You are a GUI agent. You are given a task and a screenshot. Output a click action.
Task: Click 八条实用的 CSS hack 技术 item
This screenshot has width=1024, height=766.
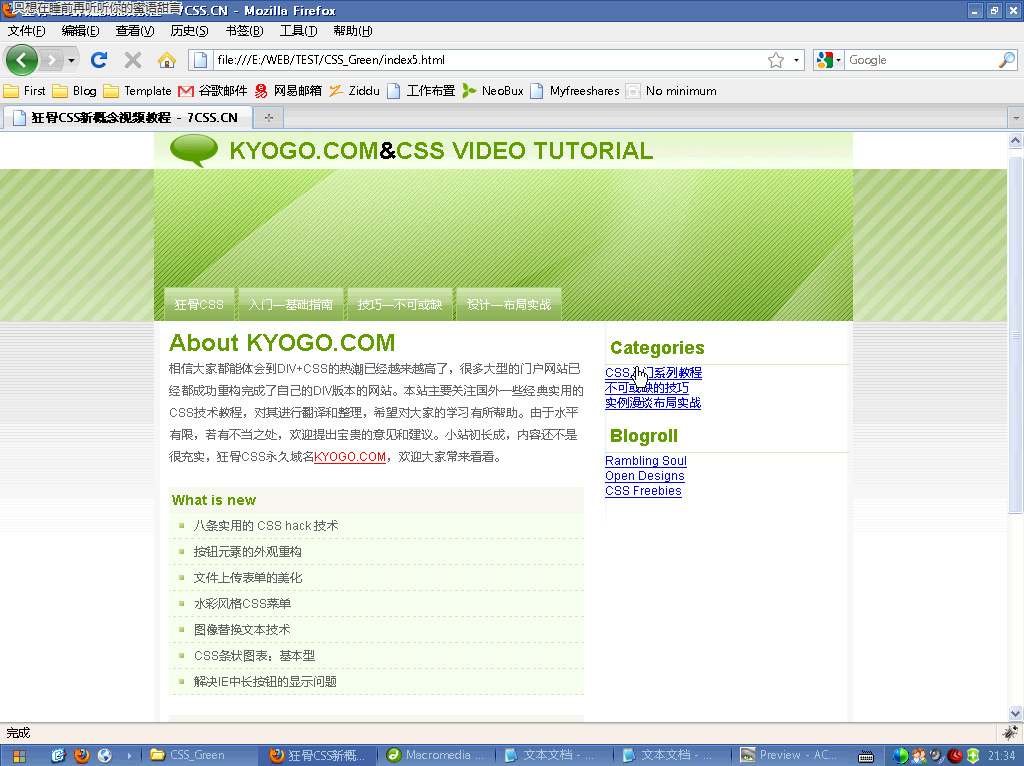pos(266,525)
